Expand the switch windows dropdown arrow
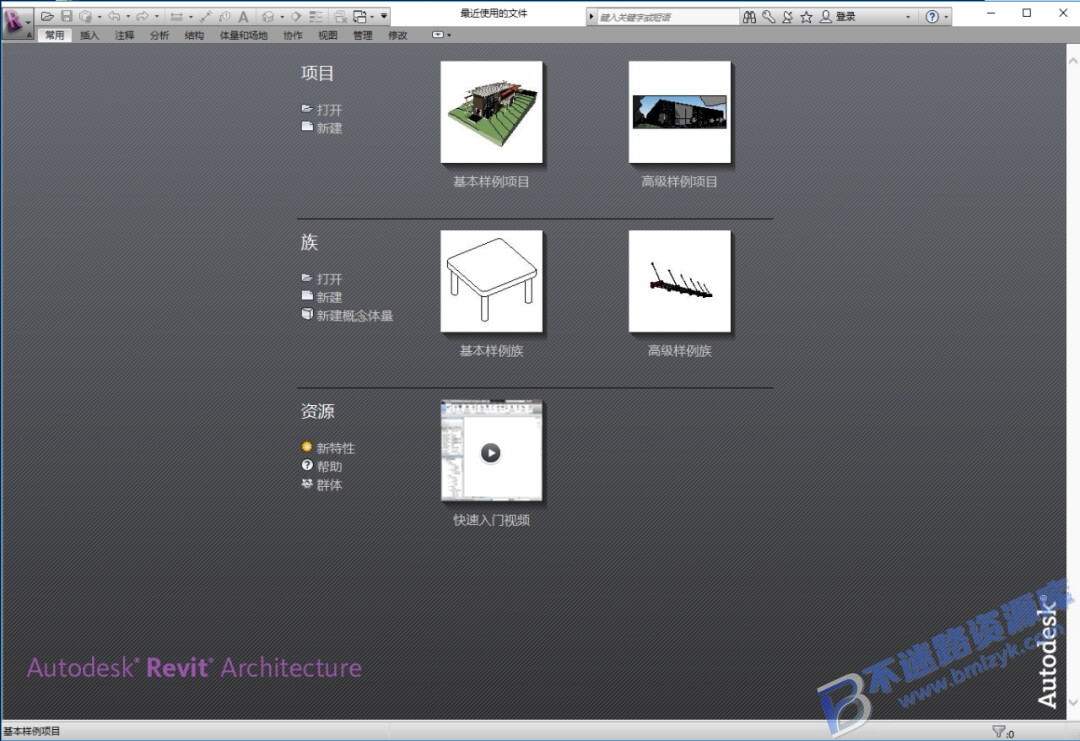This screenshot has height=741, width=1080. pos(372,16)
